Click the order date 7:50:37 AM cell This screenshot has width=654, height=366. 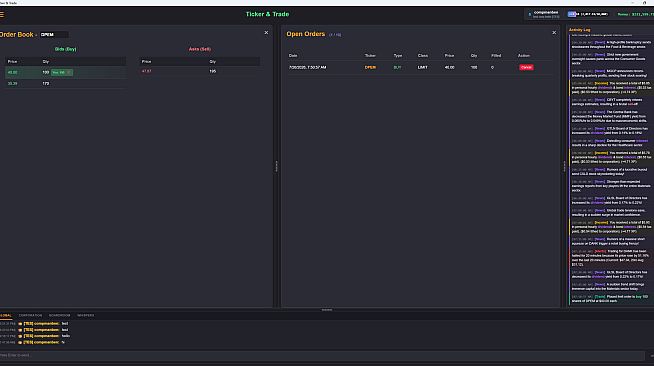307,68
